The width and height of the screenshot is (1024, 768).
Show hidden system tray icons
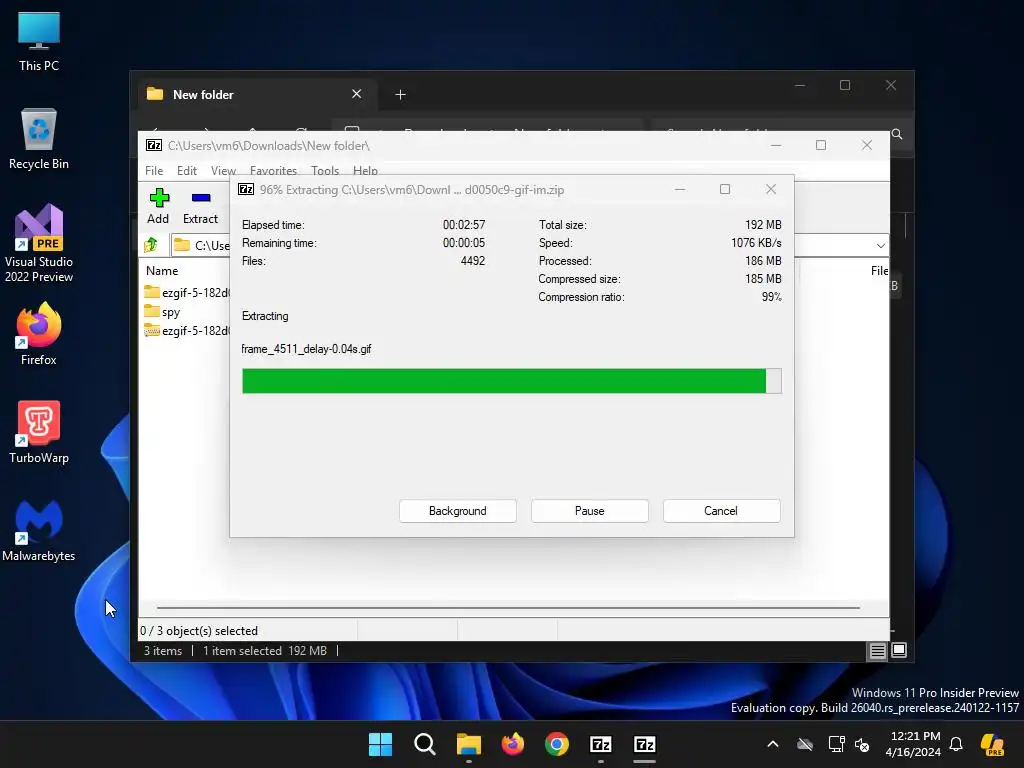coord(773,744)
